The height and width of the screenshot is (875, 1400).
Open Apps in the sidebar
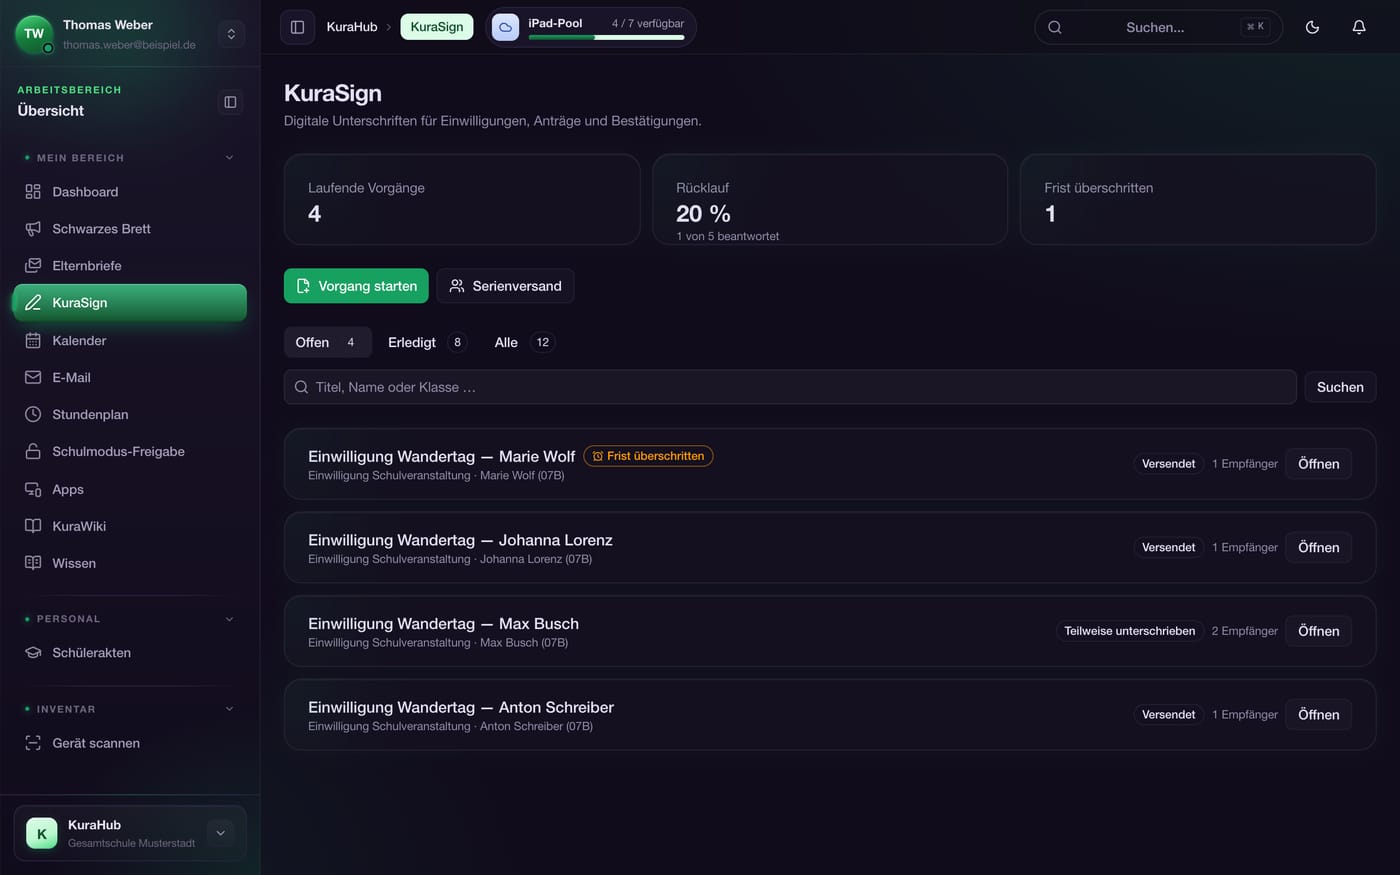(x=130, y=489)
